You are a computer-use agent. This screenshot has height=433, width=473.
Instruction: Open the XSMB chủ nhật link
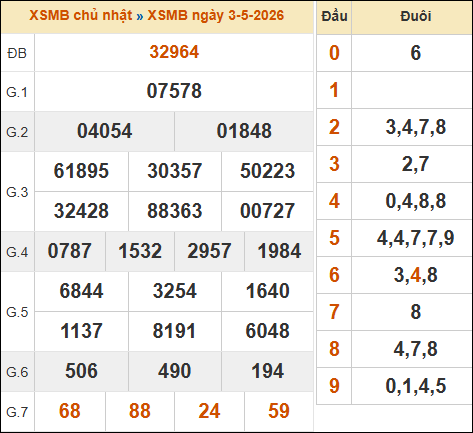click(x=81, y=16)
